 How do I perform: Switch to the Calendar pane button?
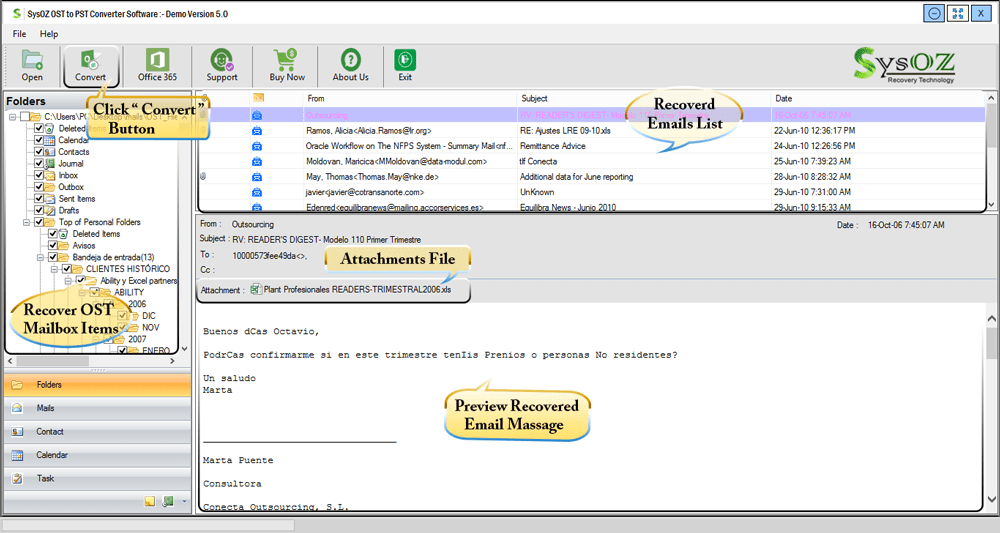coord(98,455)
